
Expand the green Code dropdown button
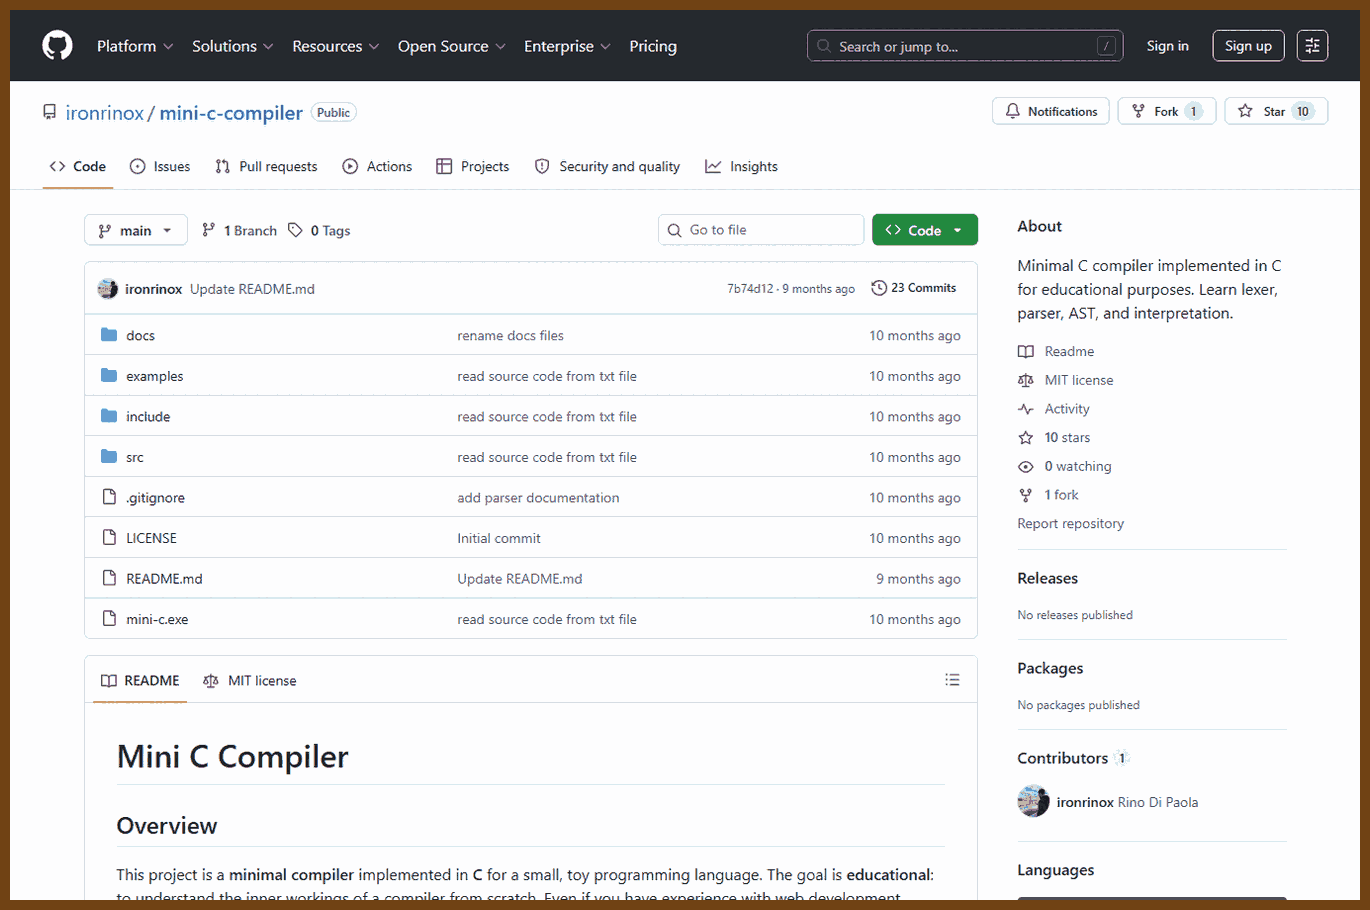coord(924,230)
